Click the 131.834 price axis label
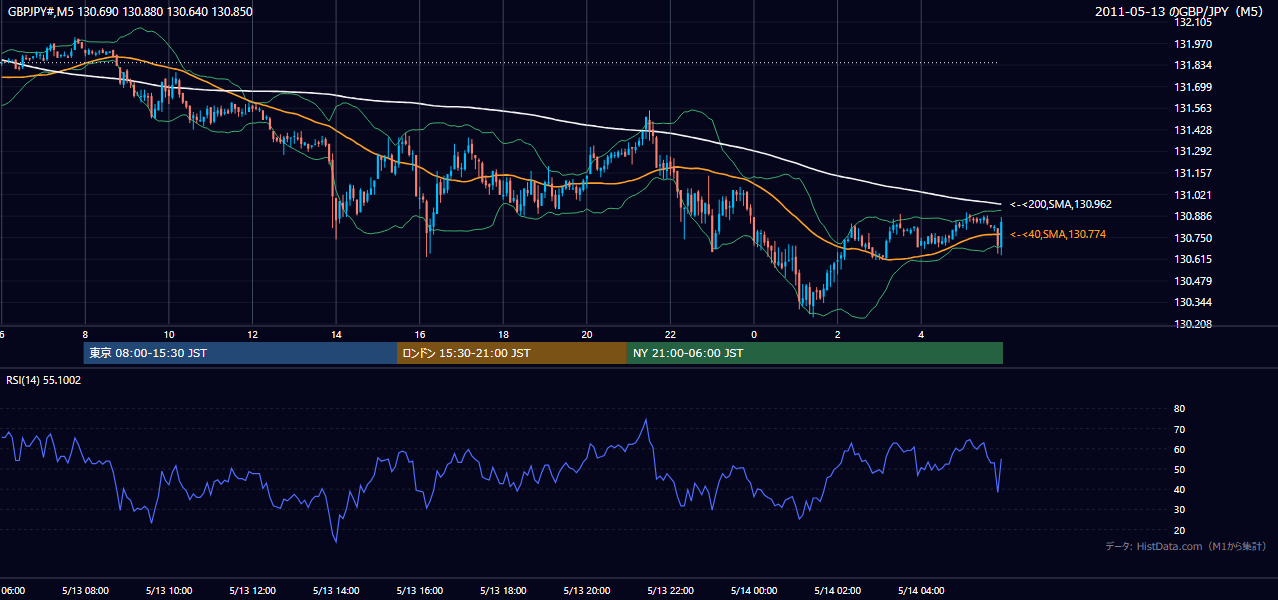 [x=1193, y=65]
